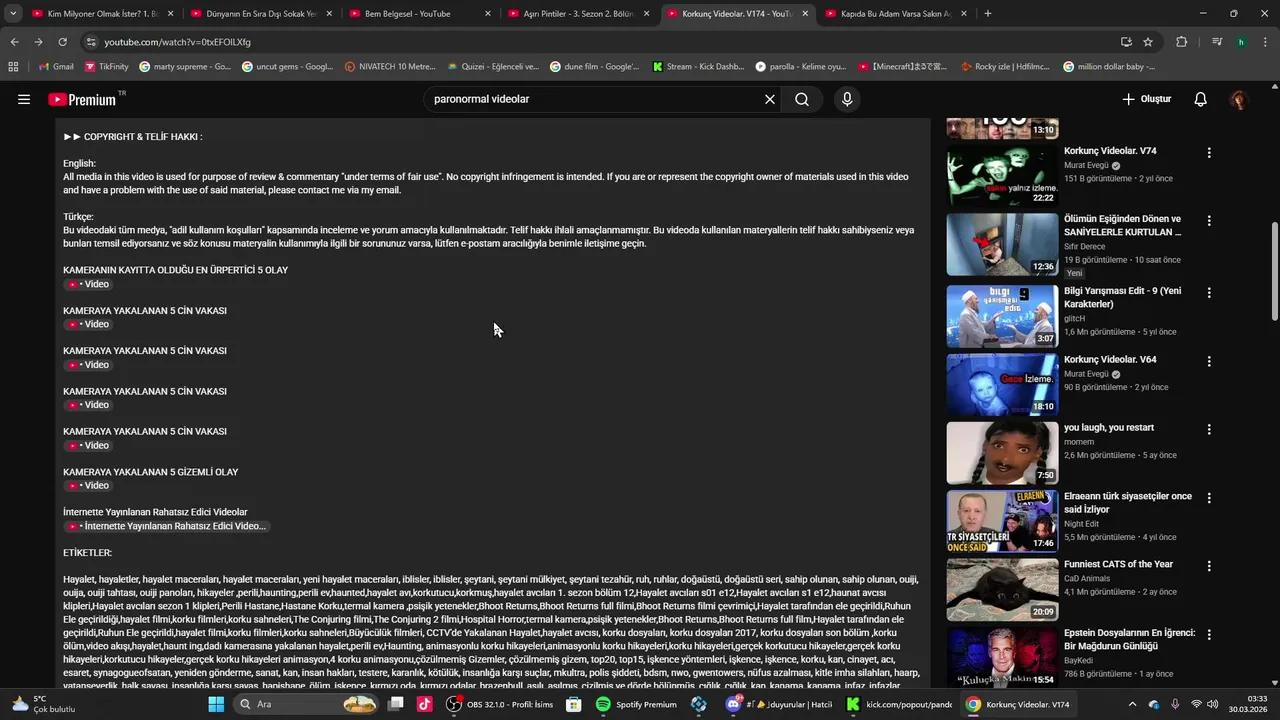Open Stream - Kick Dashboard bookmark
Screen dimensions: 1280x720
(x=698, y=67)
